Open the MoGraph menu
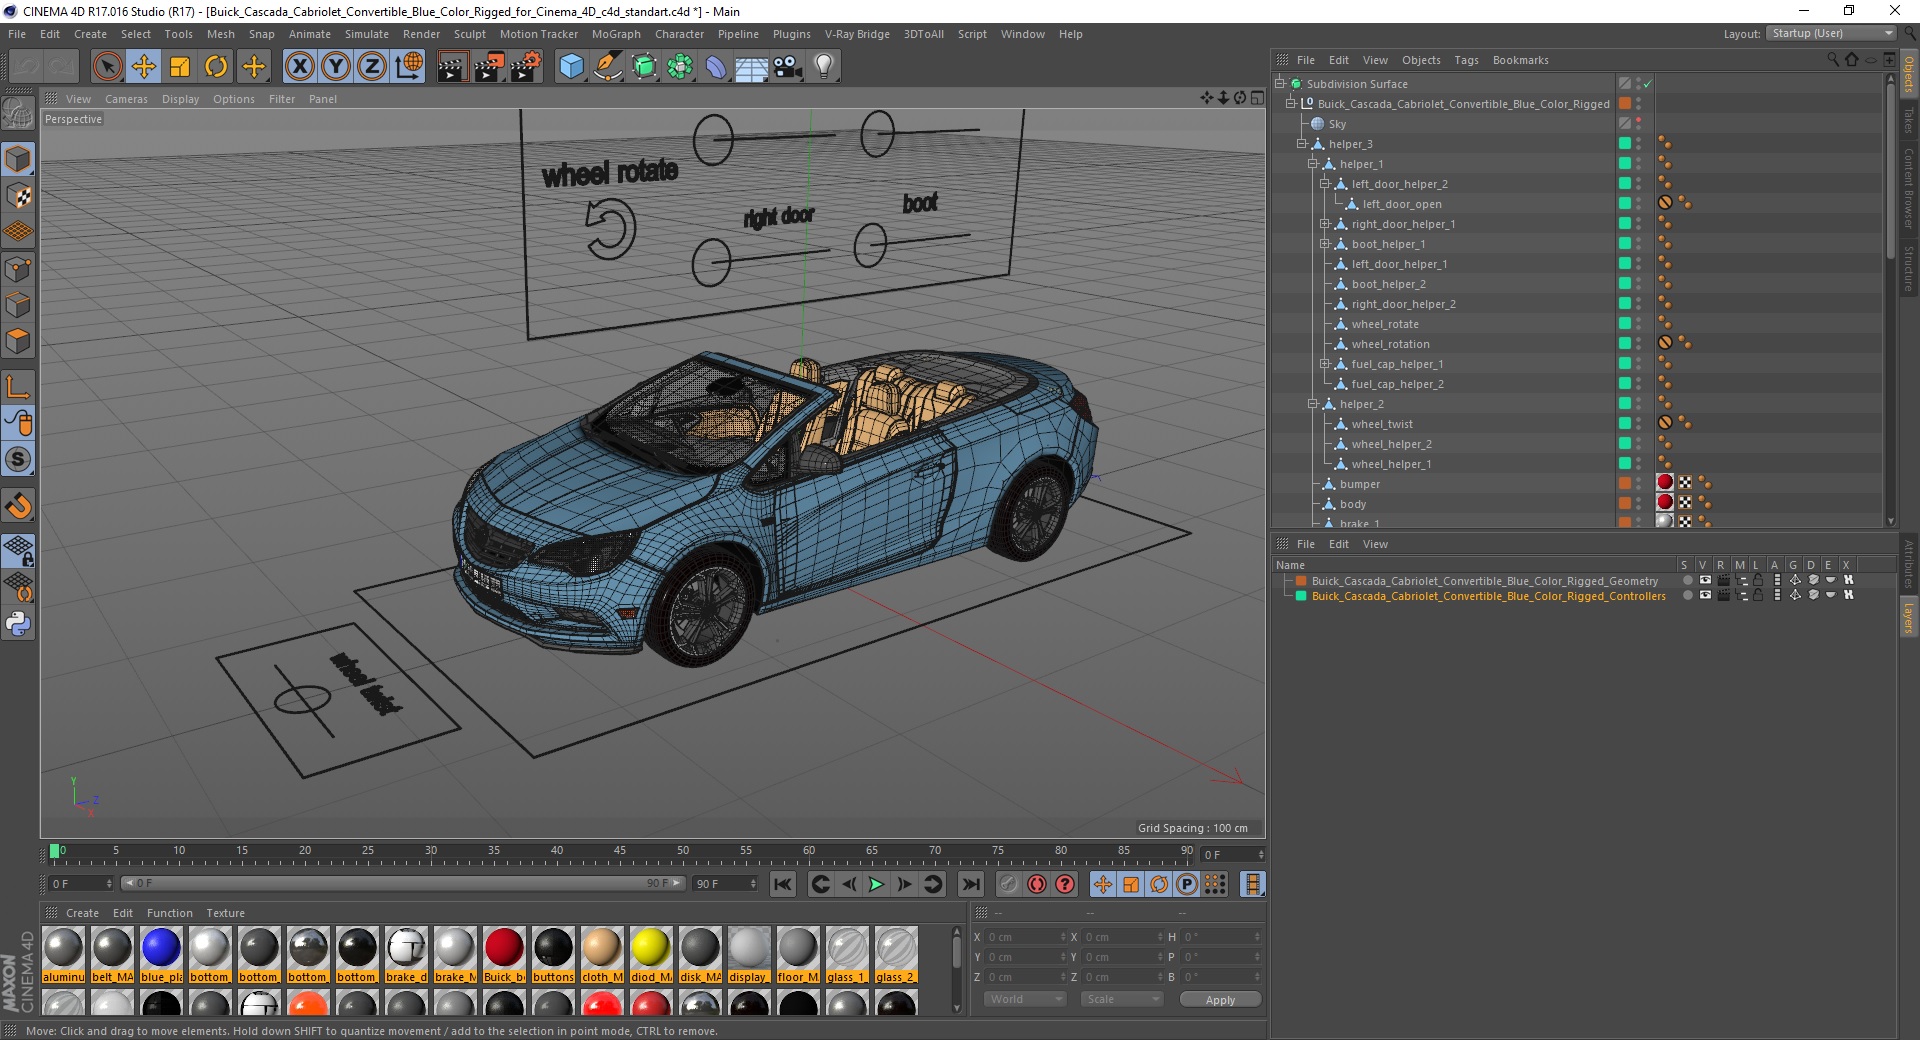 (x=616, y=34)
